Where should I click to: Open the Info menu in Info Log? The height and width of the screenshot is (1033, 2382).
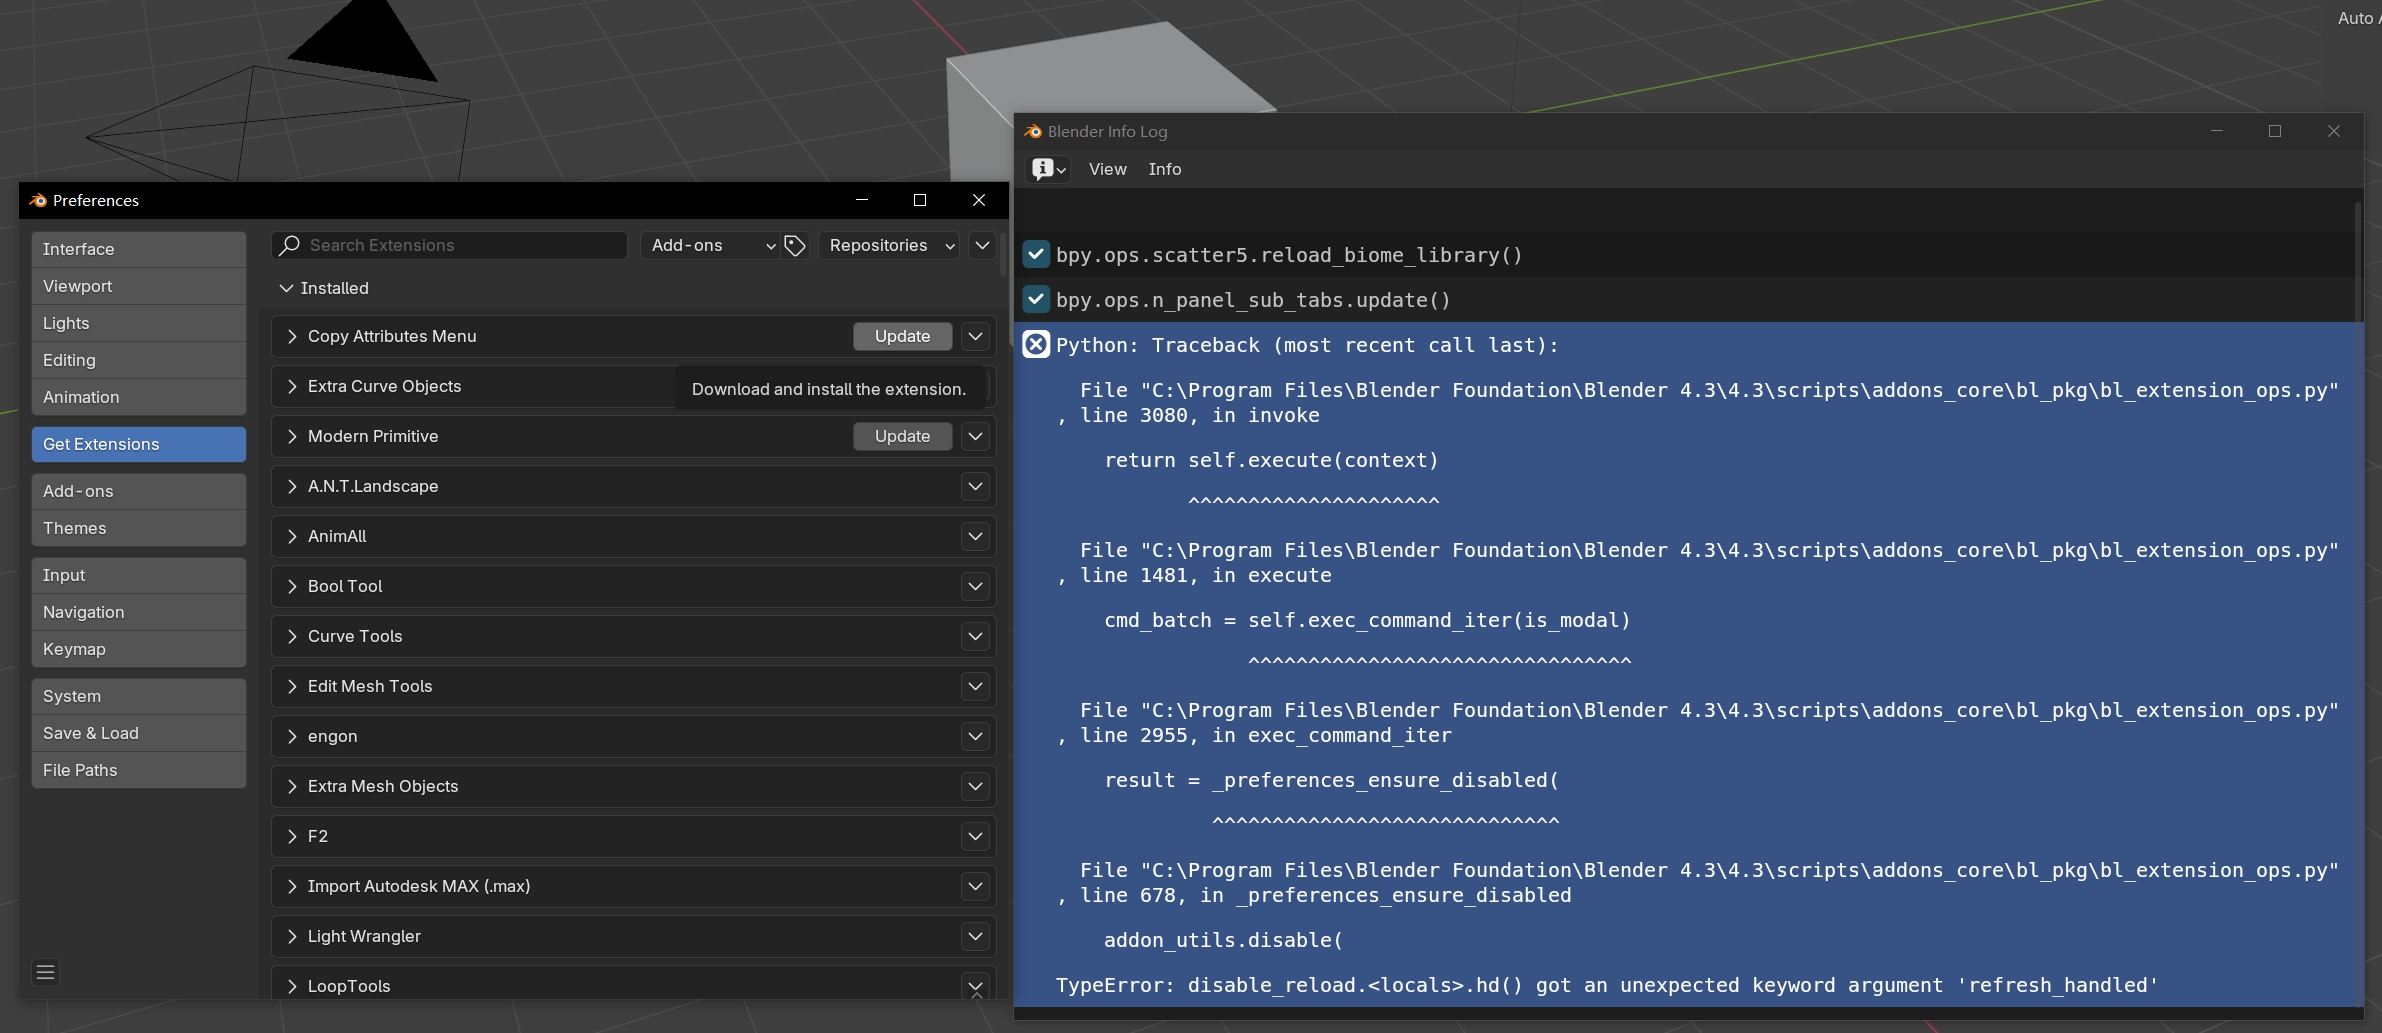[x=1165, y=169]
